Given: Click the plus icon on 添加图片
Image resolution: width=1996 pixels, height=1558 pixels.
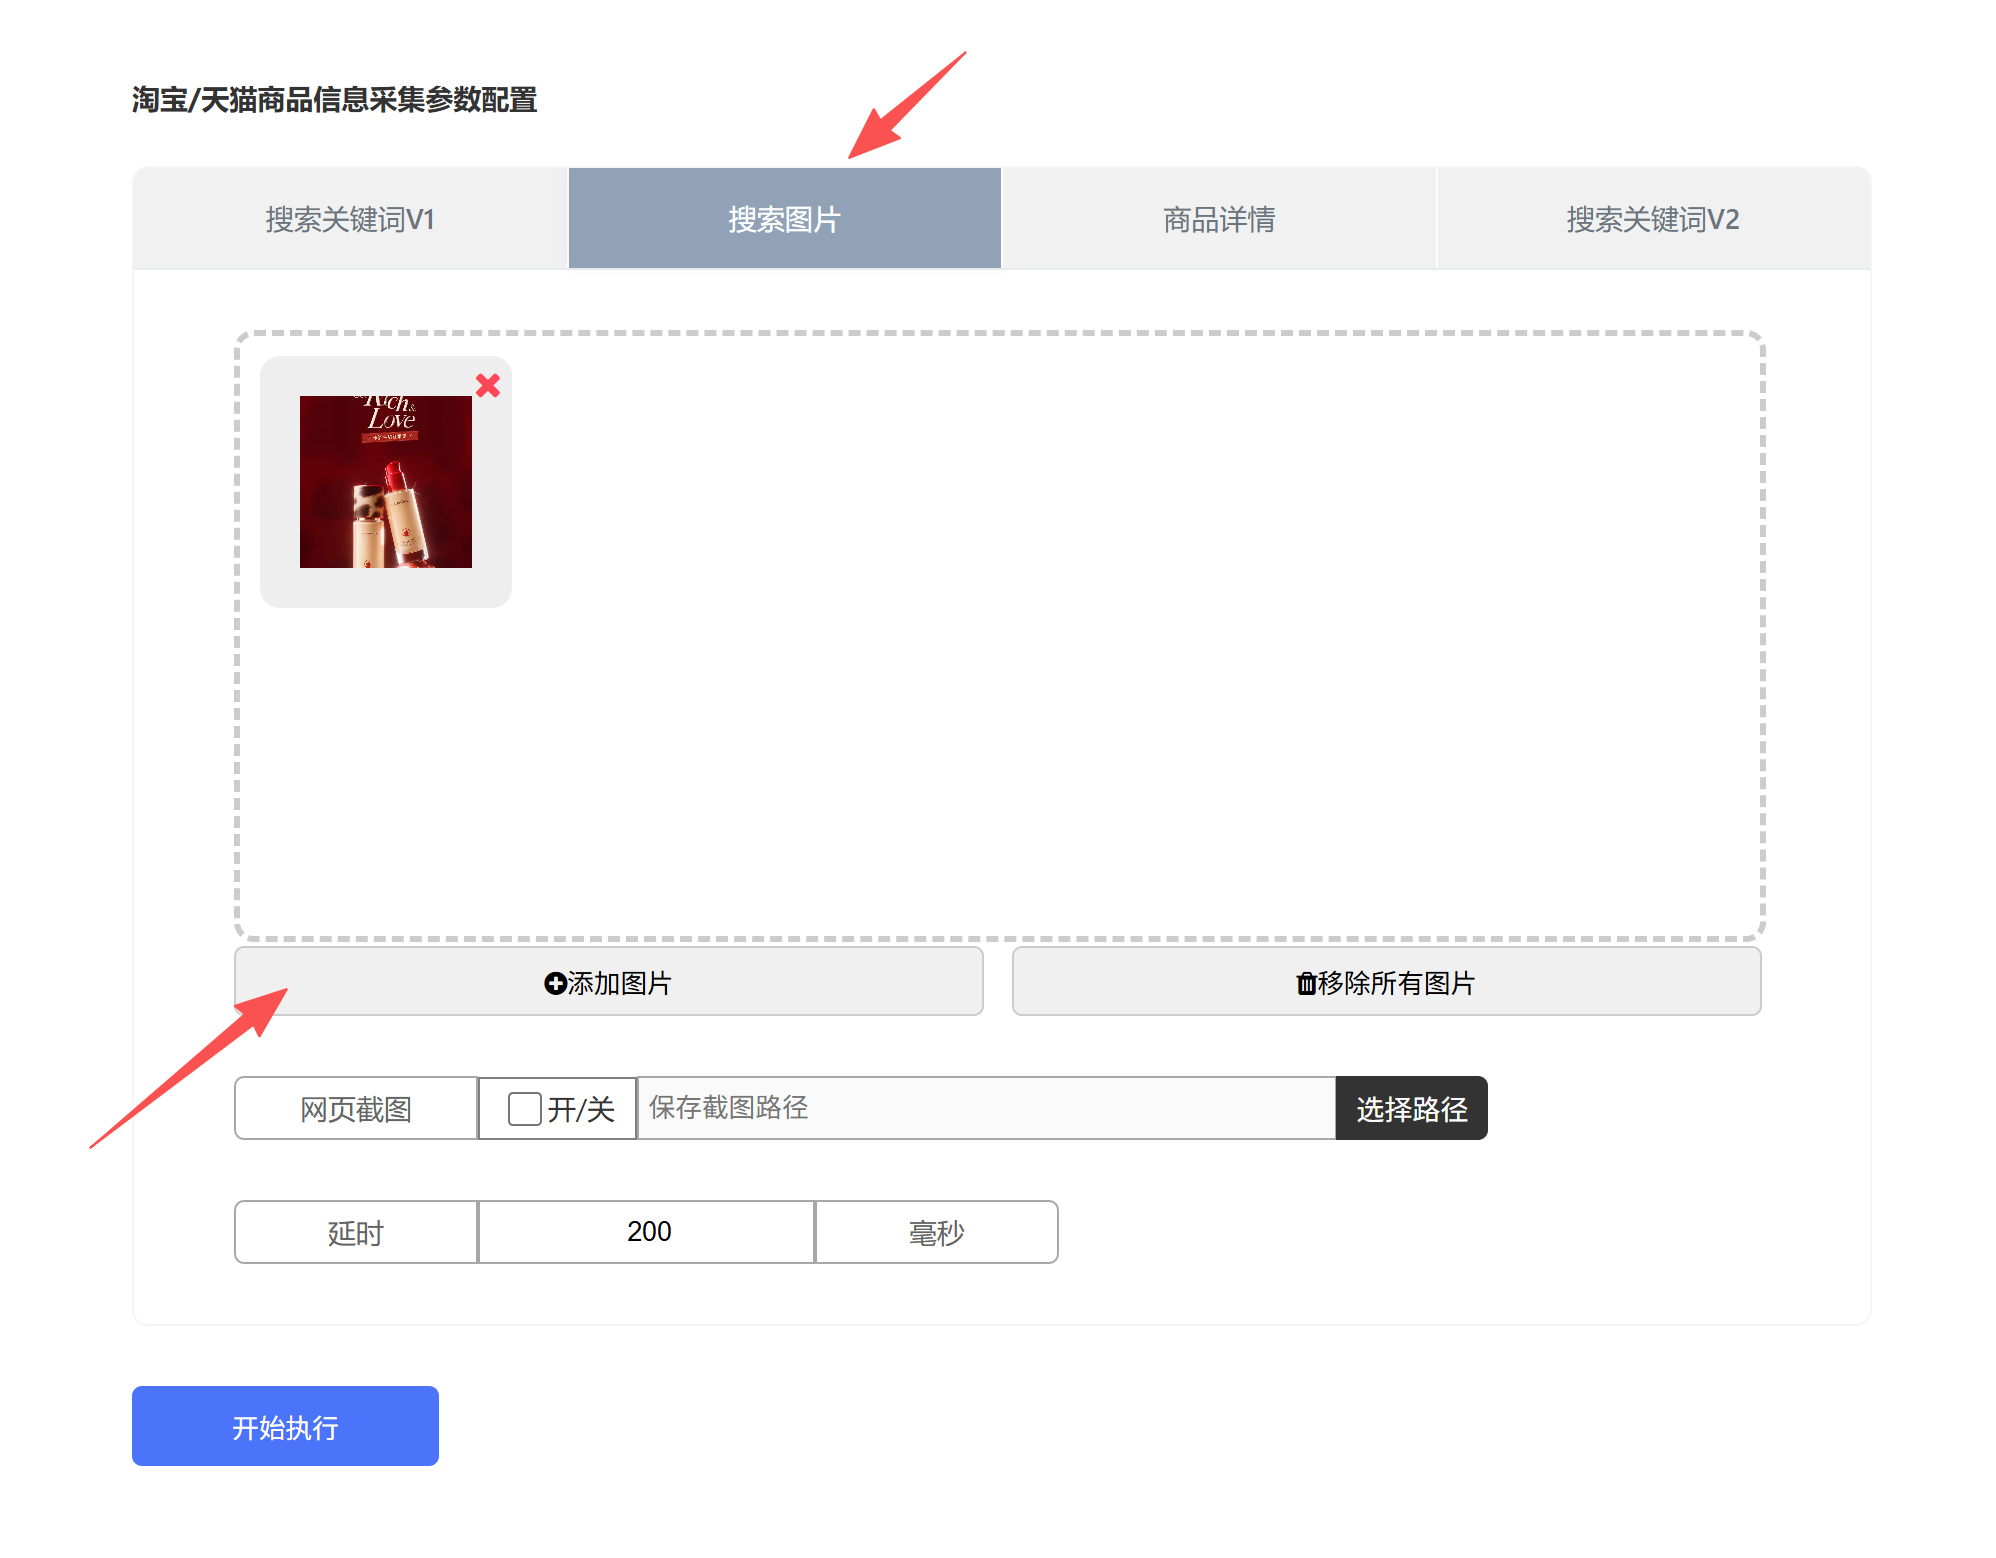Looking at the screenshot, I should point(555,983).
